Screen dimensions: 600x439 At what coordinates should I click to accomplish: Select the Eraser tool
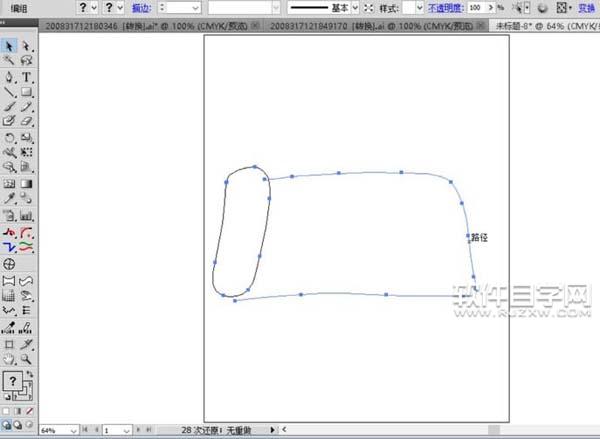tap(26, 121)
